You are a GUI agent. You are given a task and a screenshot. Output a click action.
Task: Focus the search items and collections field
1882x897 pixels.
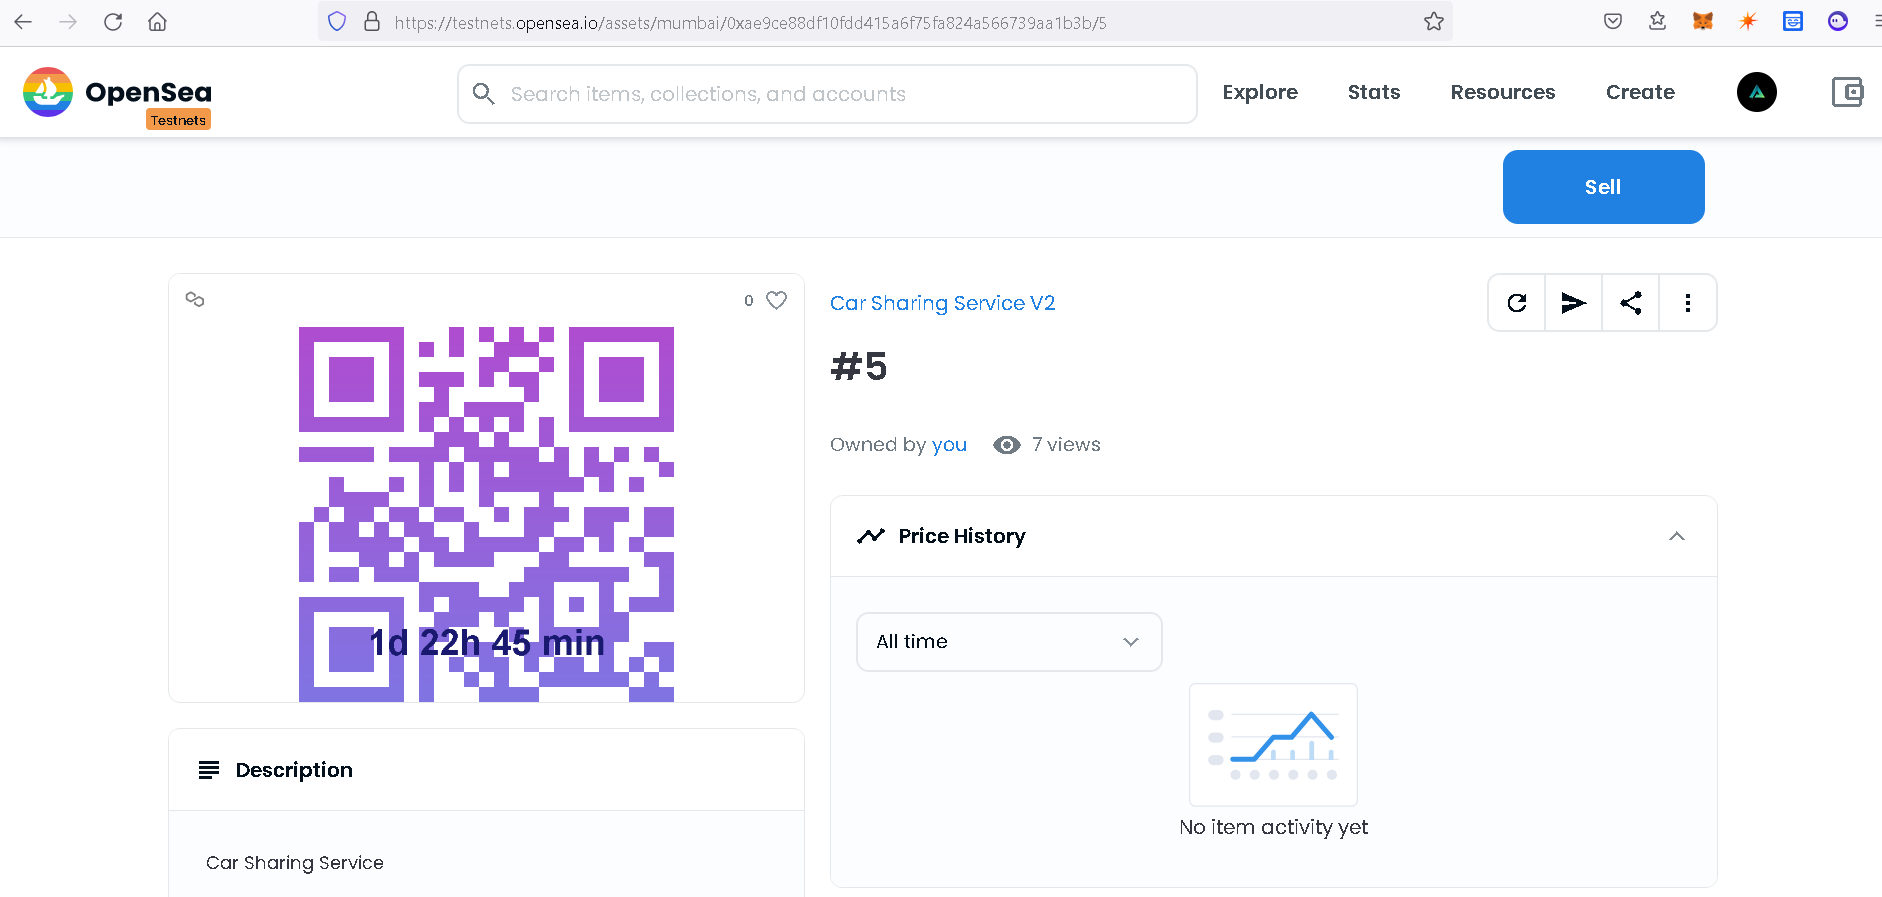pyautogui.click(x=827, y=94)
